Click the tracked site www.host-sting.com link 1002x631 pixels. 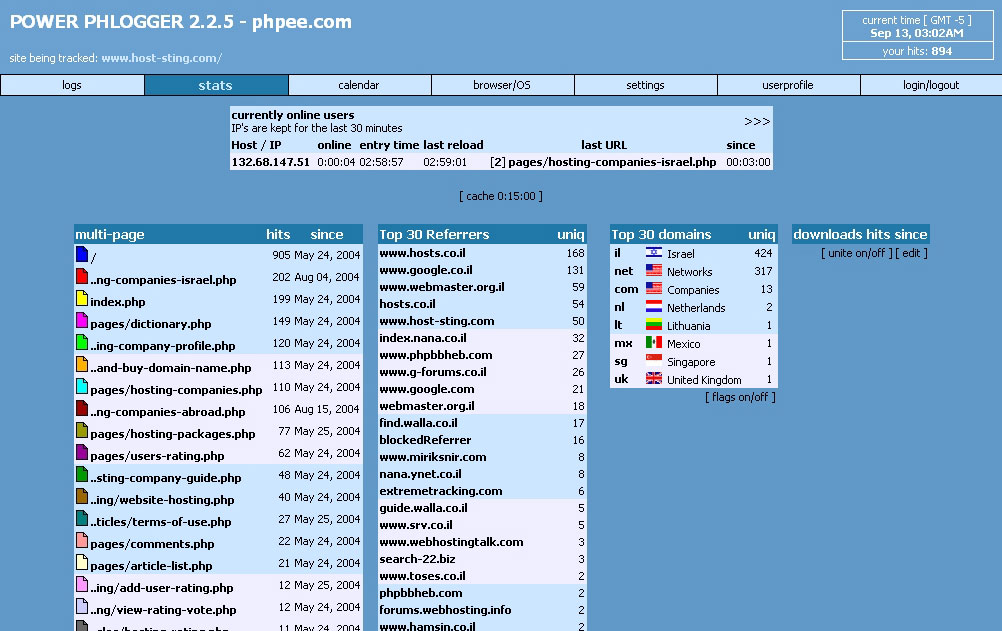click(161, 58)
